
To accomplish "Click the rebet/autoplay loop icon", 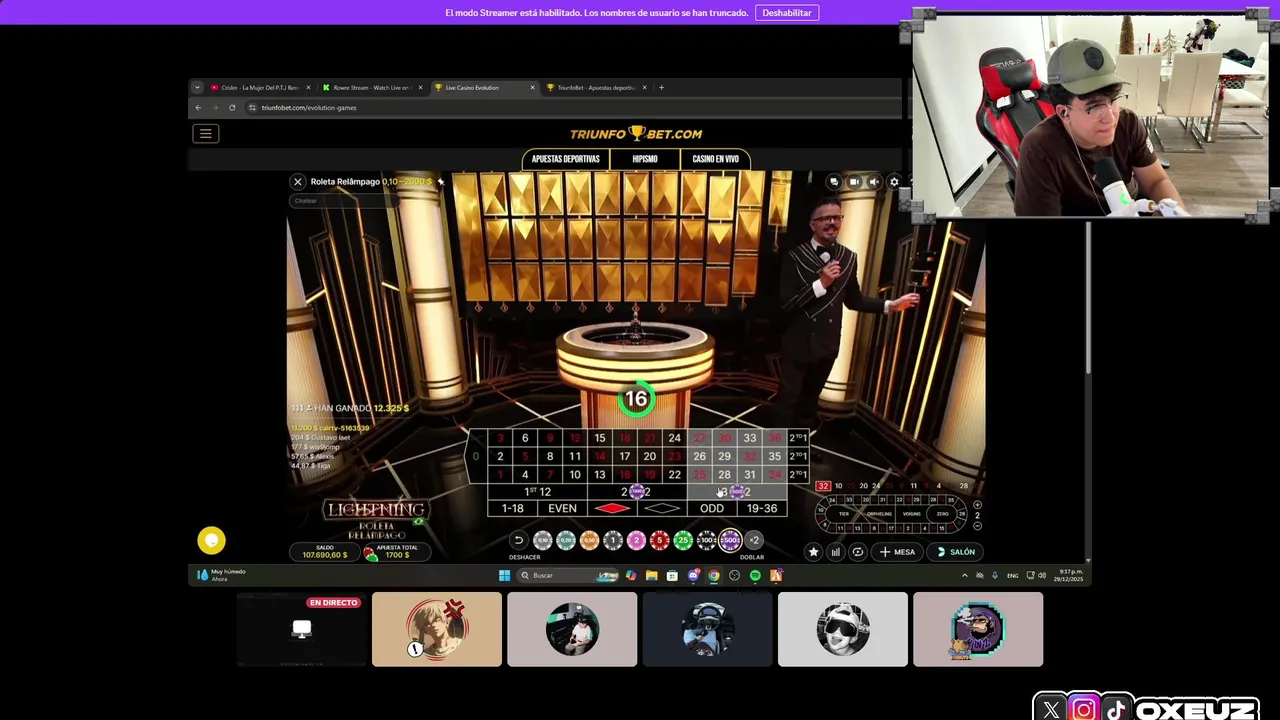I will click(x=857, y=552).
